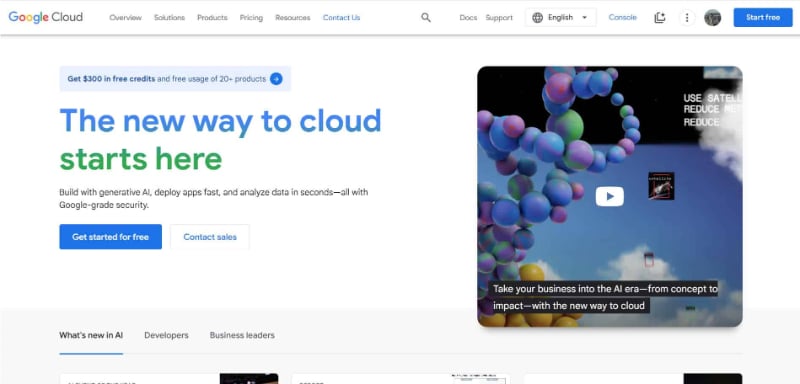Click the headline 'The new way to cloud'
800x384 pixels.
pos(220,121)
